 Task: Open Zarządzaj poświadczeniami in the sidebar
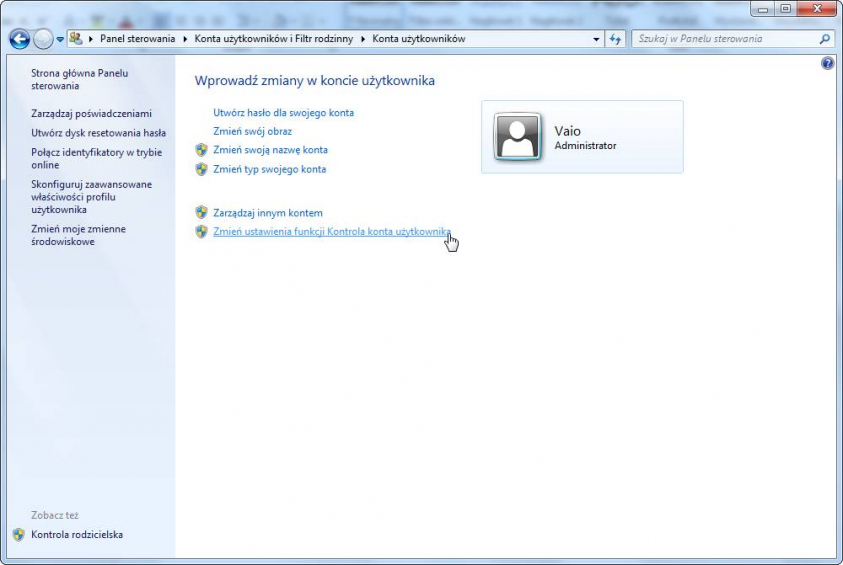tap(91, 114)
